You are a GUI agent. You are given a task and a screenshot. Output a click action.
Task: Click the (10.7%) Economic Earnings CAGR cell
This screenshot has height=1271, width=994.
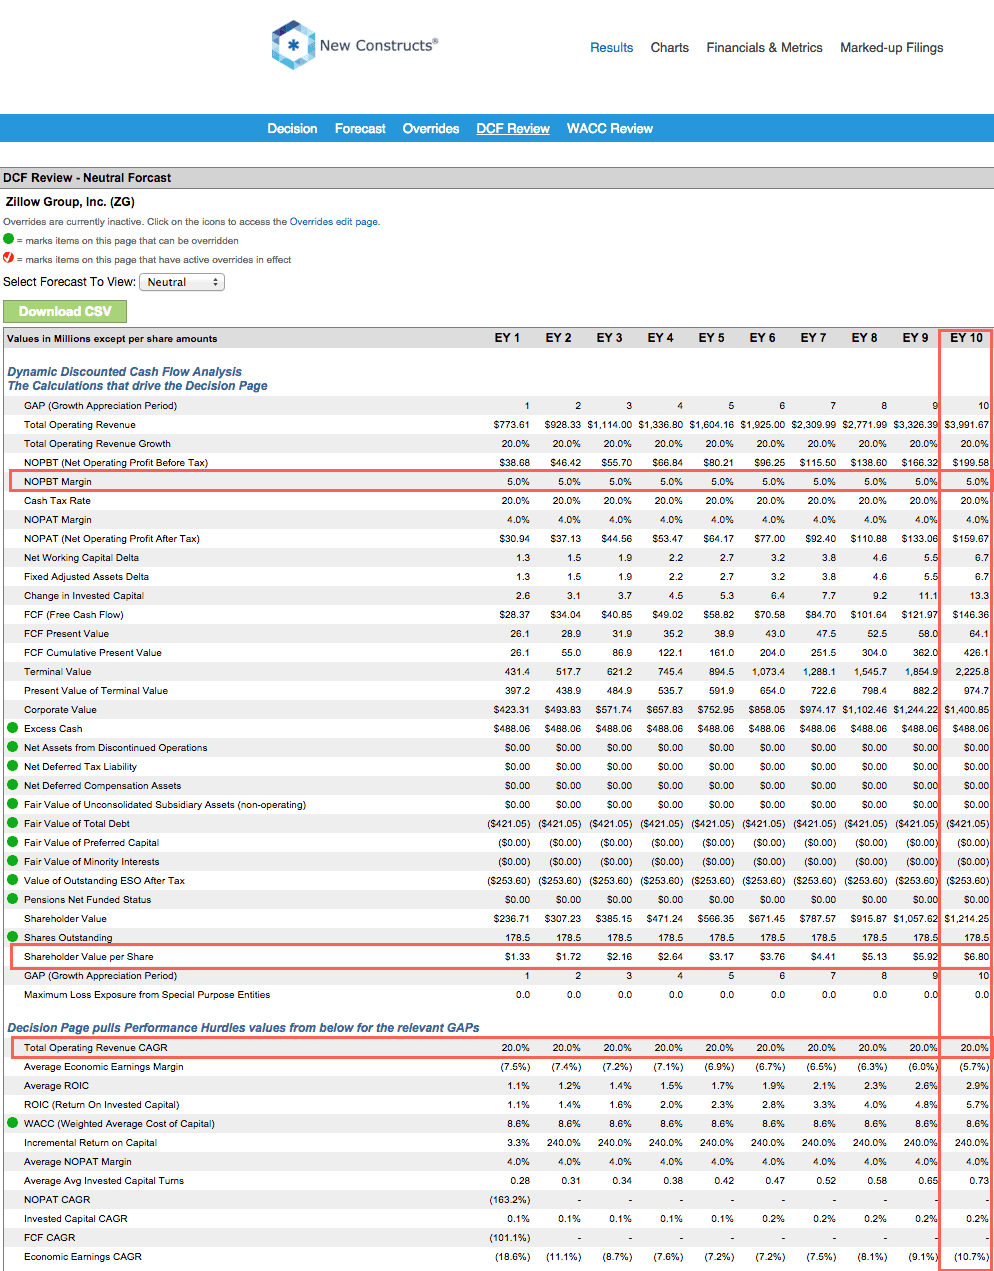[969, 1257]
